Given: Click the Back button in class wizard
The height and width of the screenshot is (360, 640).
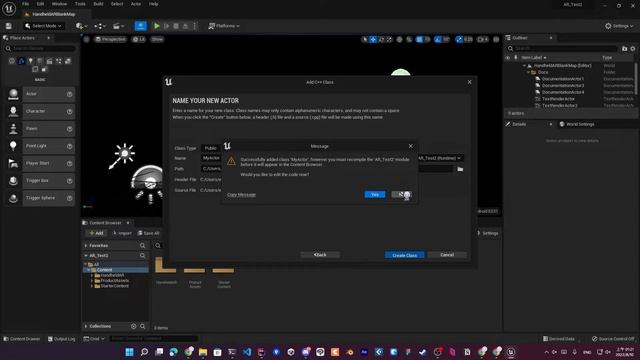Looking at the screenshot, I should tap(320, 255).
